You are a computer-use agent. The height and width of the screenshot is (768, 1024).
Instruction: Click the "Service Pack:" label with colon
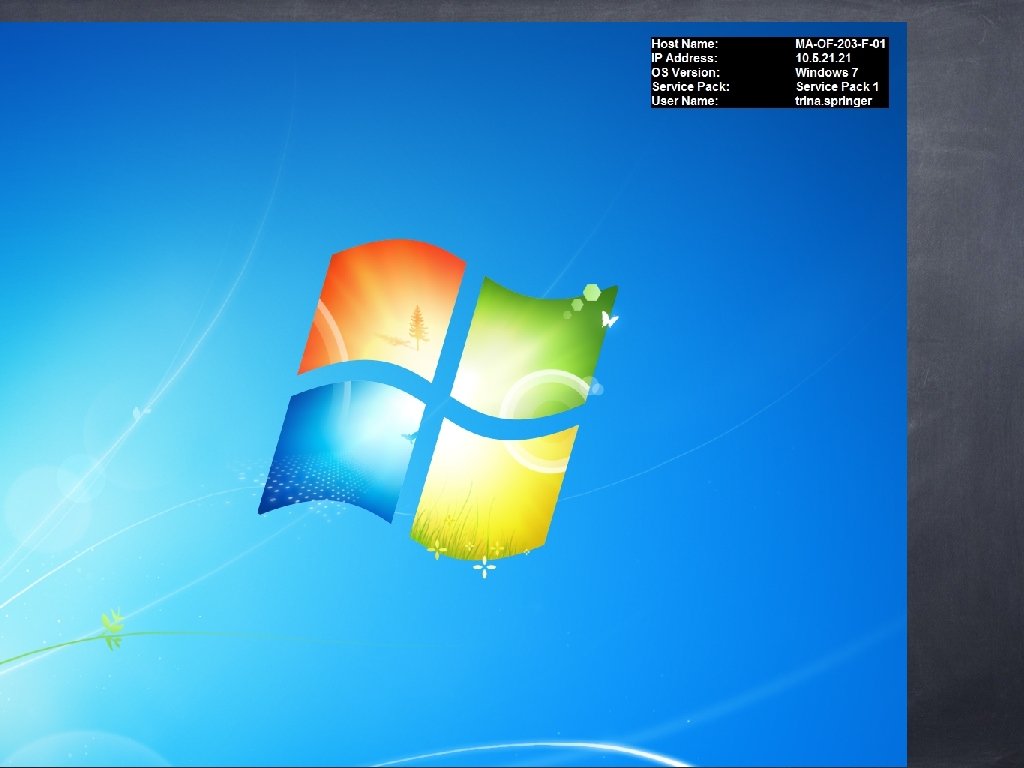point(690,86)
